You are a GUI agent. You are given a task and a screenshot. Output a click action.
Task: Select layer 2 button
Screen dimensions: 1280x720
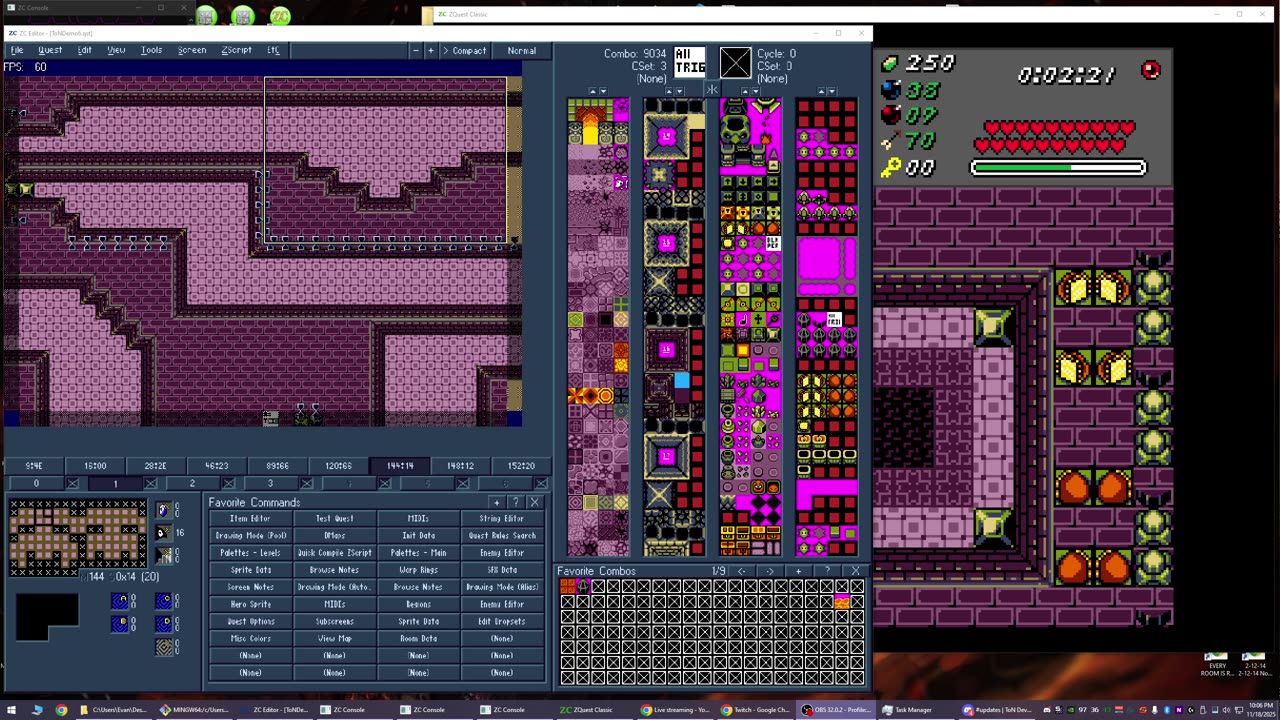pyautogui.click(x=192, y=484)
